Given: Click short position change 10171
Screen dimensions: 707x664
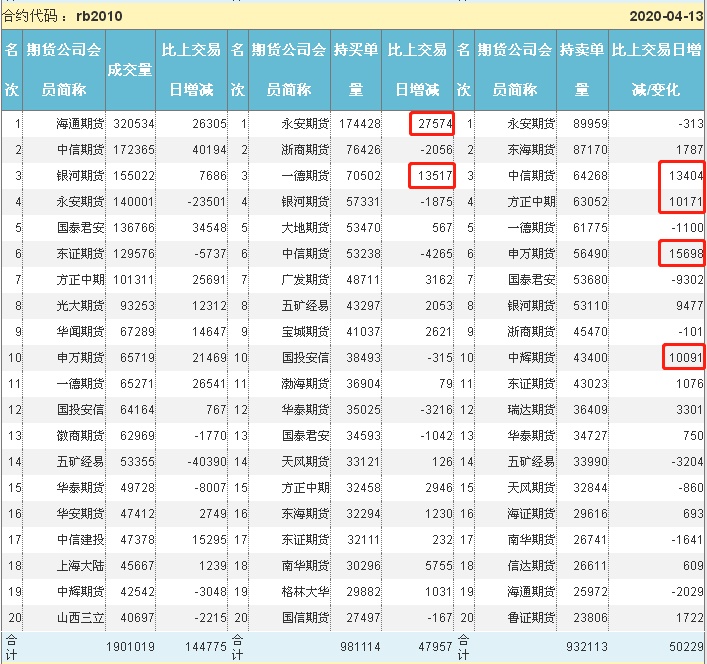Looking at the screenshot, I should point(686,201).
